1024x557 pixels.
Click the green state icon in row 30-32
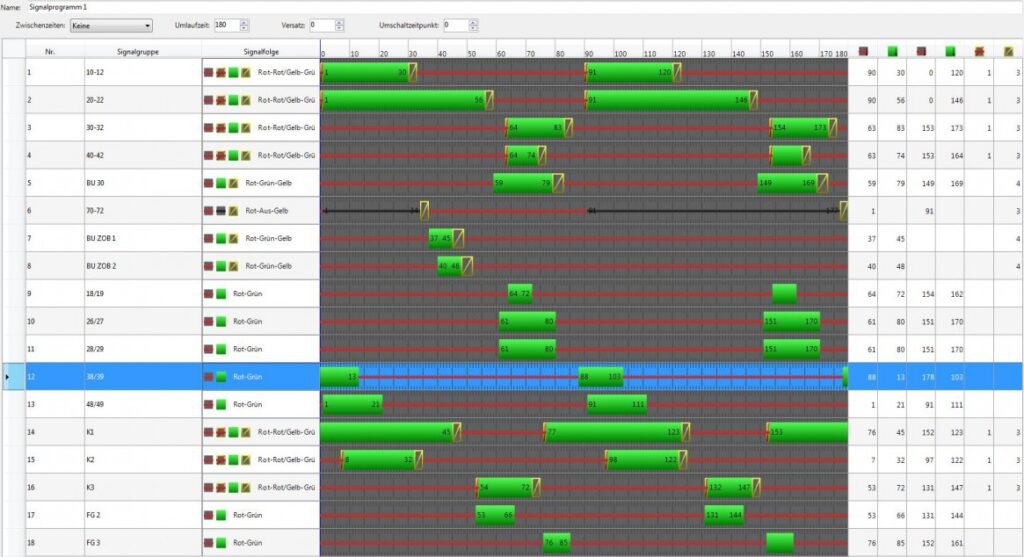(233, 128)
